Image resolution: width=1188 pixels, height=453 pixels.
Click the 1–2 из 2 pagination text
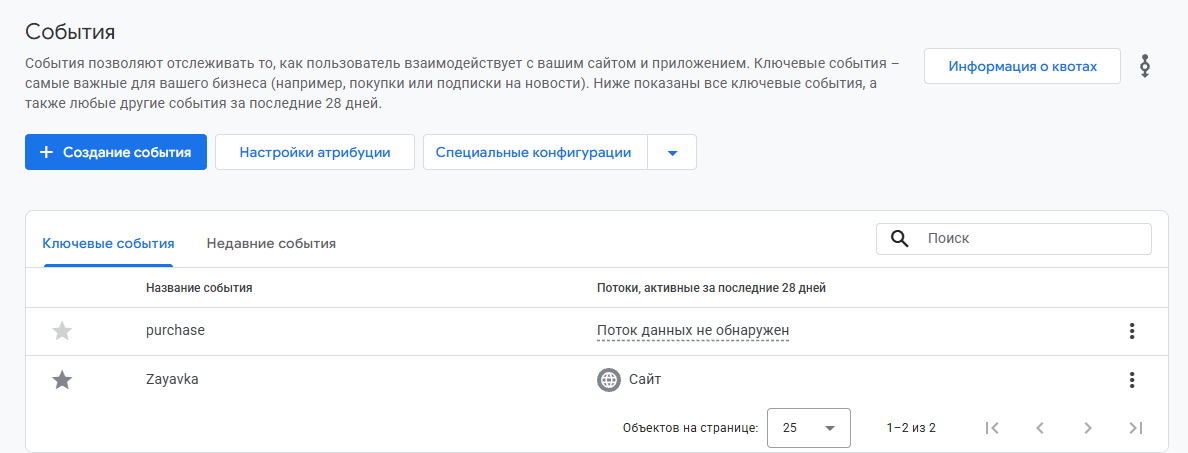911,428
